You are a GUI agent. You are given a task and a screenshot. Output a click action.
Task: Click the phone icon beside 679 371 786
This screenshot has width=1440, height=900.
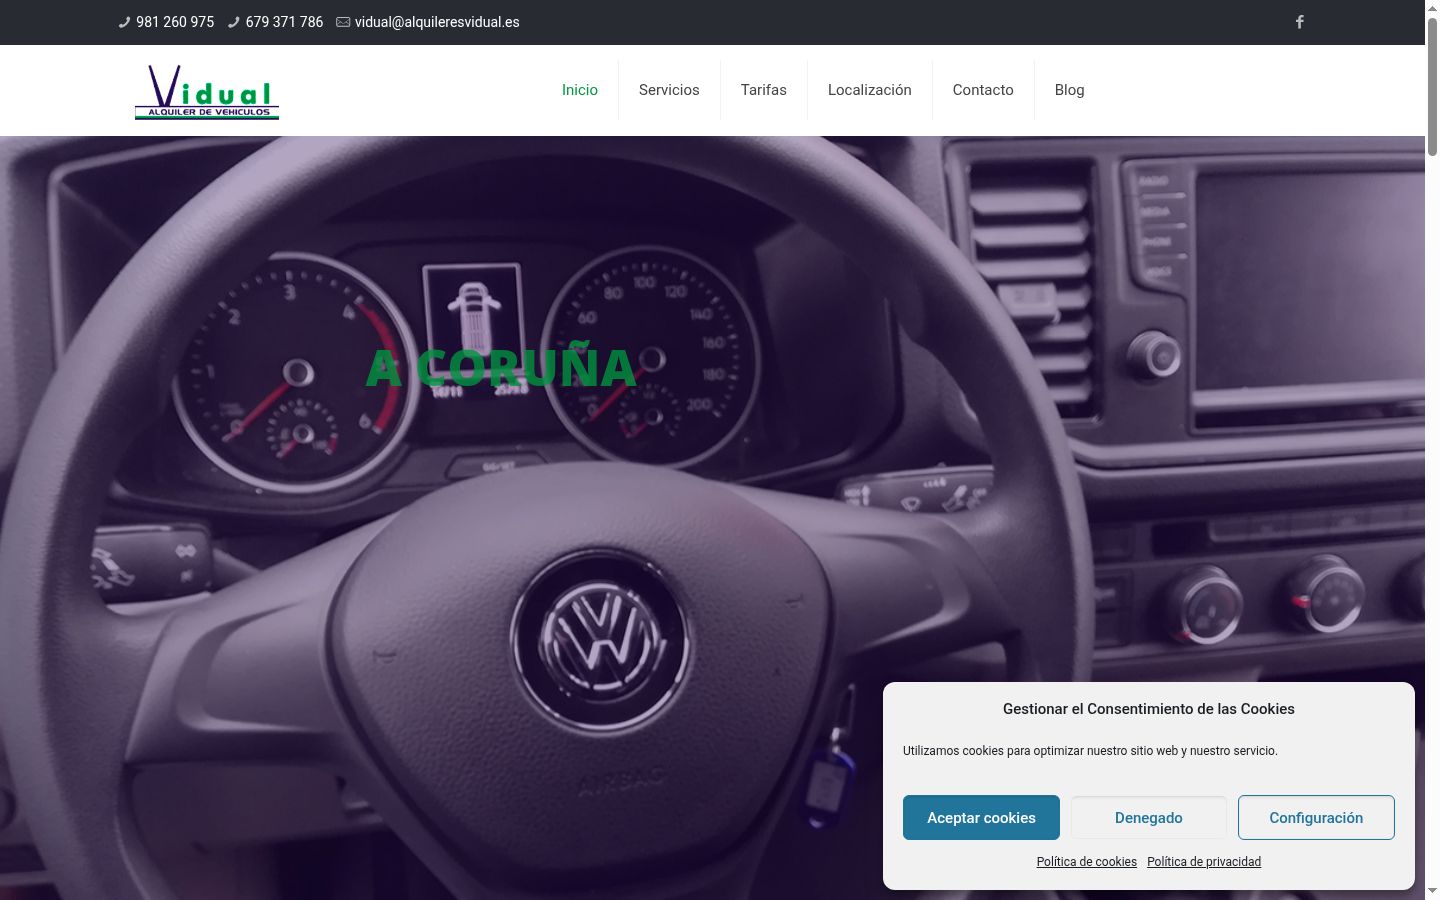point(233,22)
